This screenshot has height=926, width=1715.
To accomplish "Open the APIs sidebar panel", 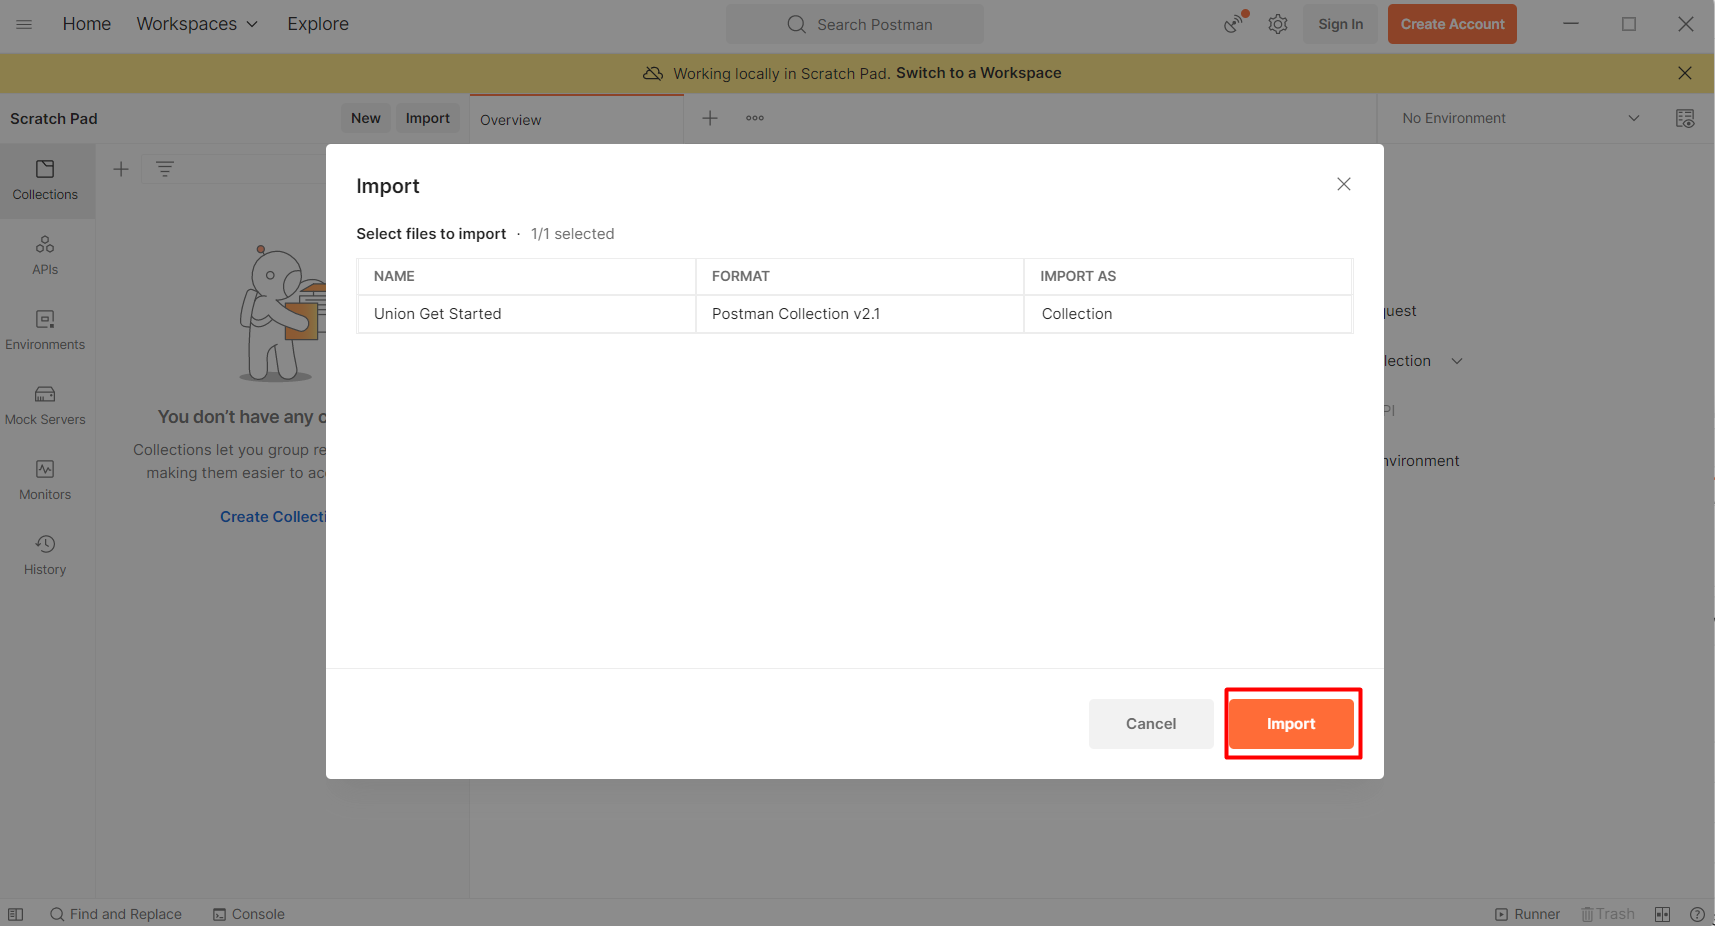I will point(45,256).
